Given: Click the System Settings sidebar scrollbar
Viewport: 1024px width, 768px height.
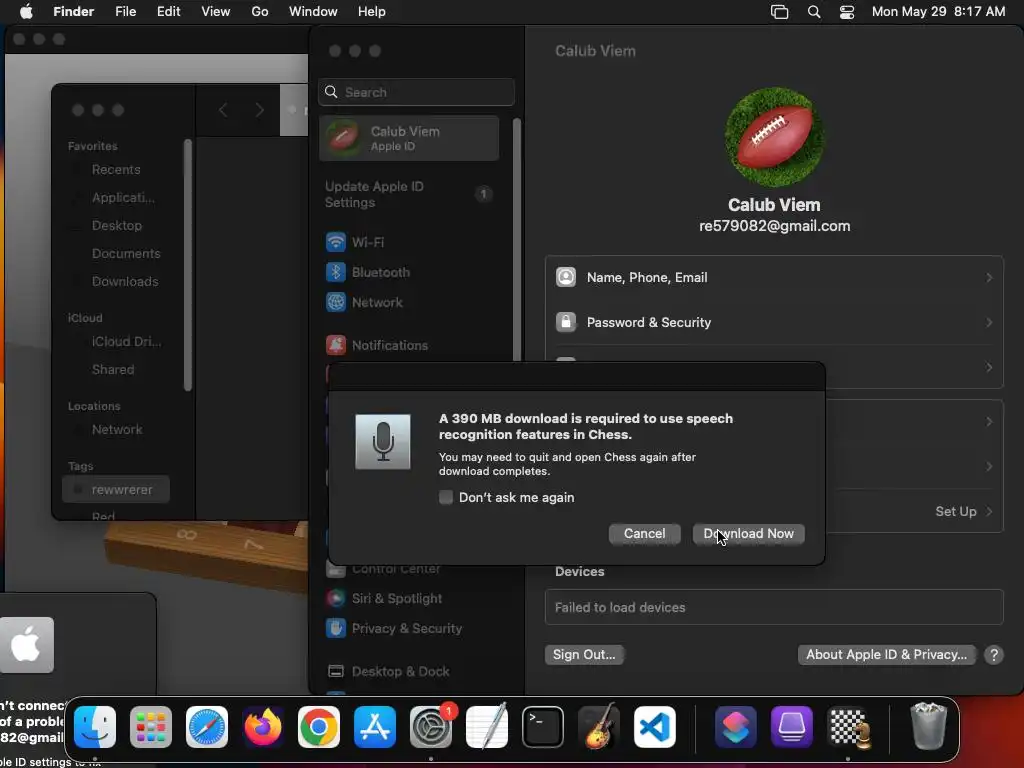Looking at the screenshot, I should coord(517,239).
